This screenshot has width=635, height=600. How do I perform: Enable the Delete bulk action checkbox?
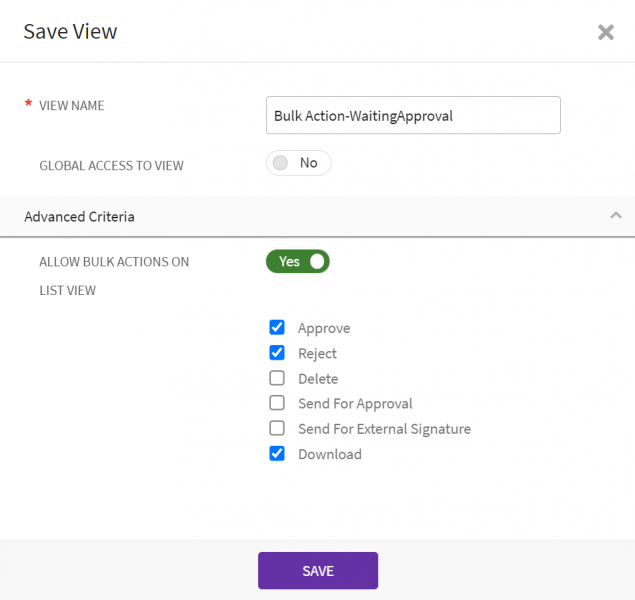pos(277,378)
